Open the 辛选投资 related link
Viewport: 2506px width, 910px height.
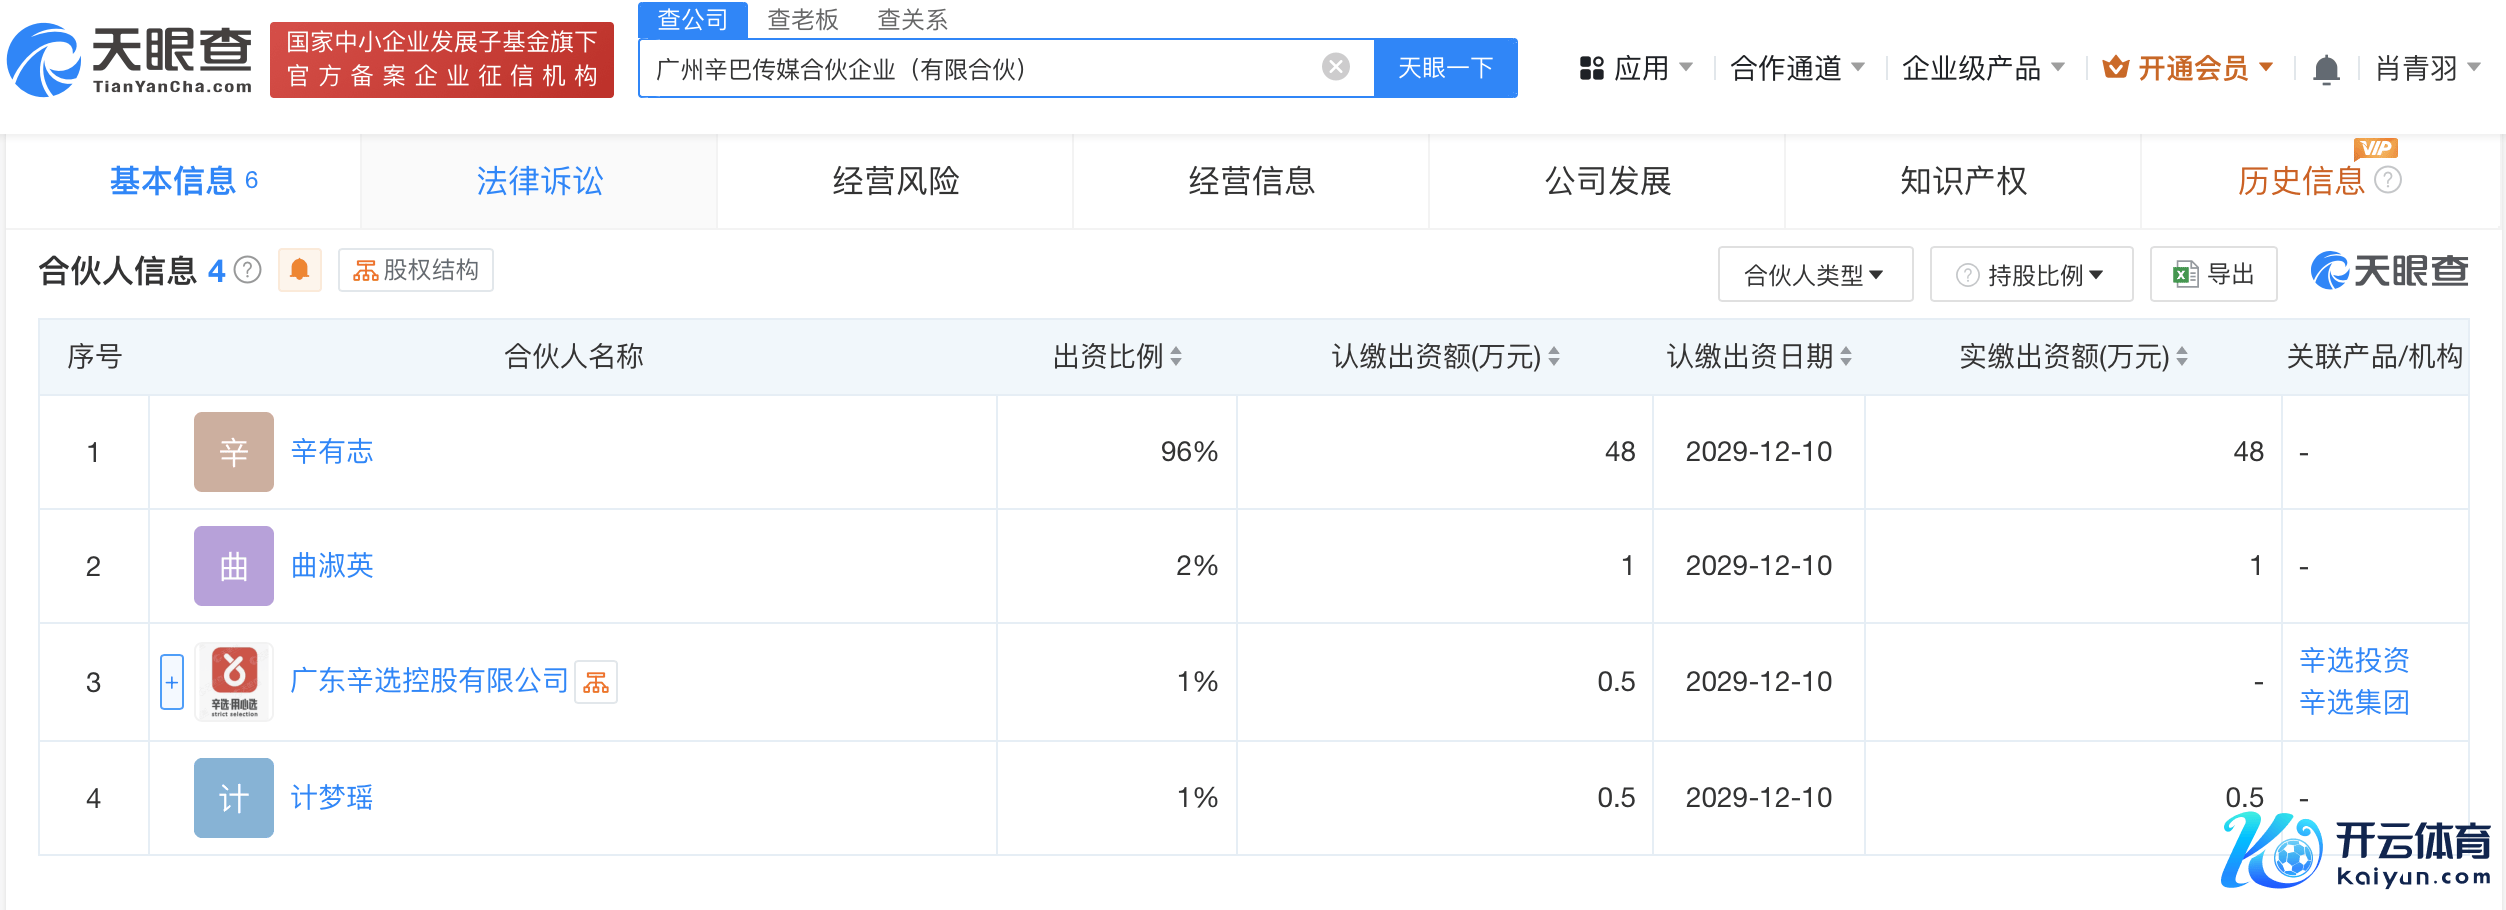pyautogui.click(x=2354, y=660)
